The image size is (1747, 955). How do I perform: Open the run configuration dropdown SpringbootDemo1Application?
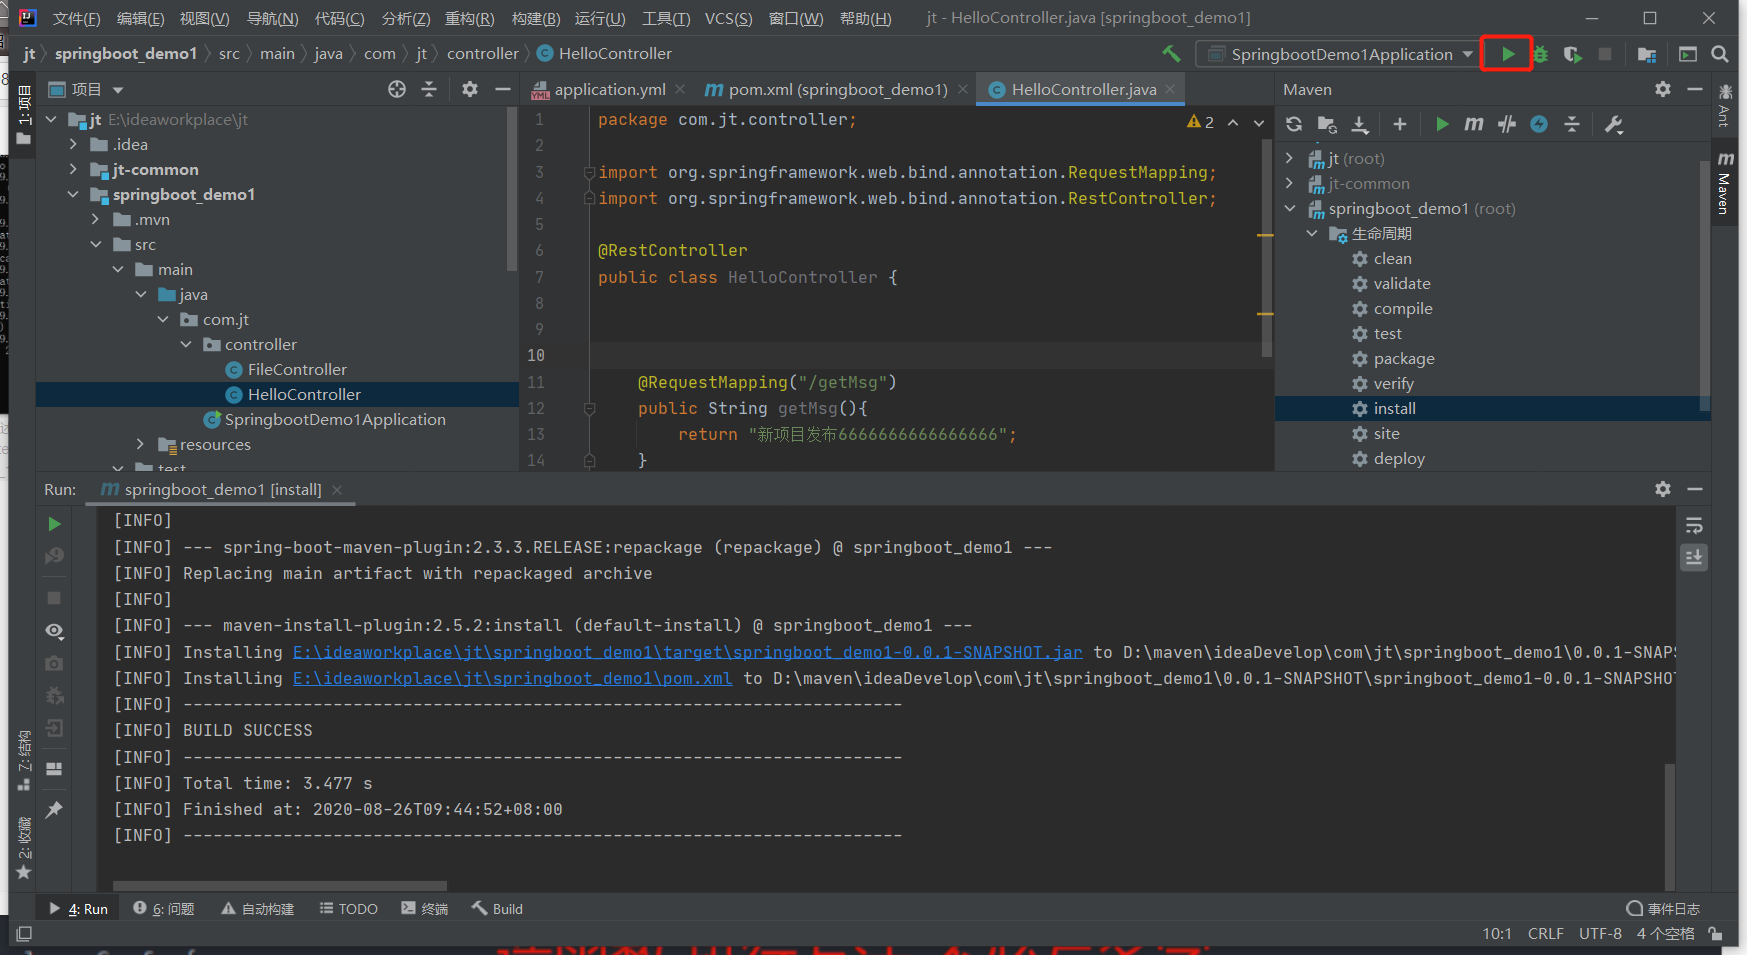click(x=1340, y=54)
